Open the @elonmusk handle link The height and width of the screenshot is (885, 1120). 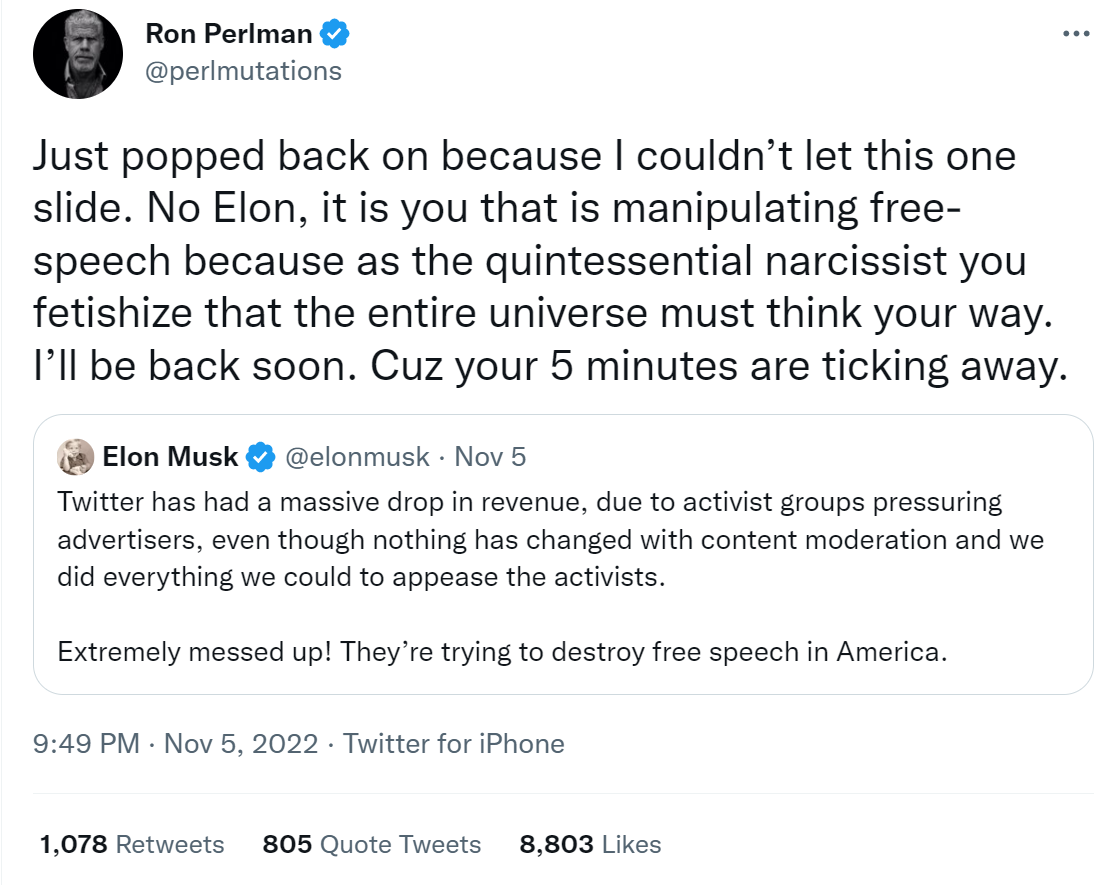click(357, 458)
